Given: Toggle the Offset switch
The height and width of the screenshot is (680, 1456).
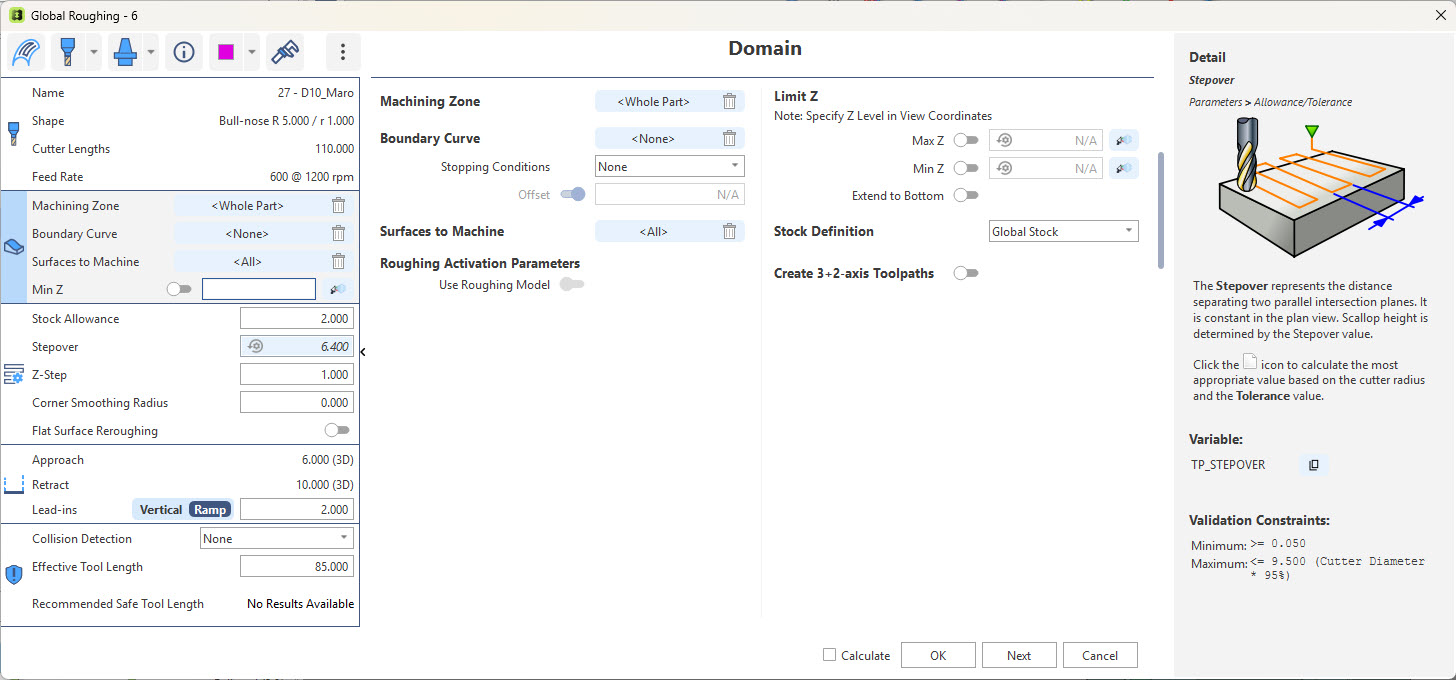Looking at the screenshot, I should [x=573, y=194].
